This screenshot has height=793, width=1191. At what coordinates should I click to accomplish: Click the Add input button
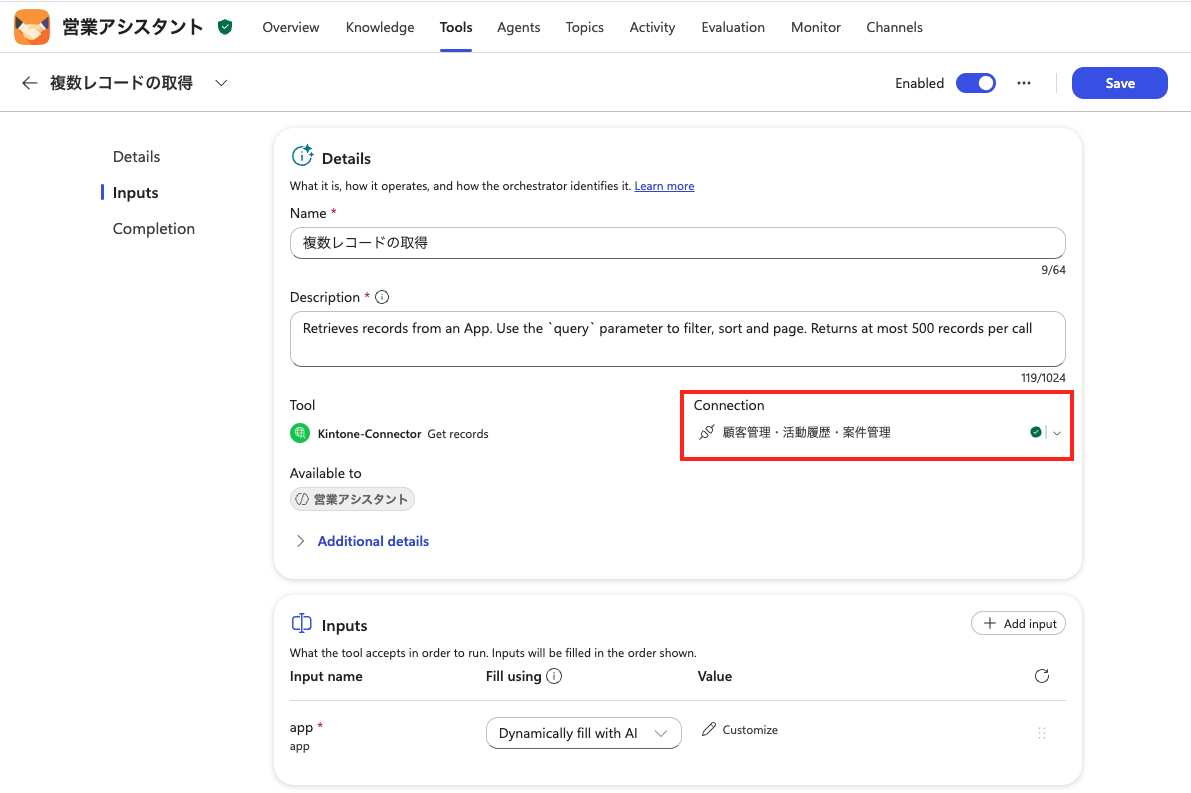pos(1019,624)
